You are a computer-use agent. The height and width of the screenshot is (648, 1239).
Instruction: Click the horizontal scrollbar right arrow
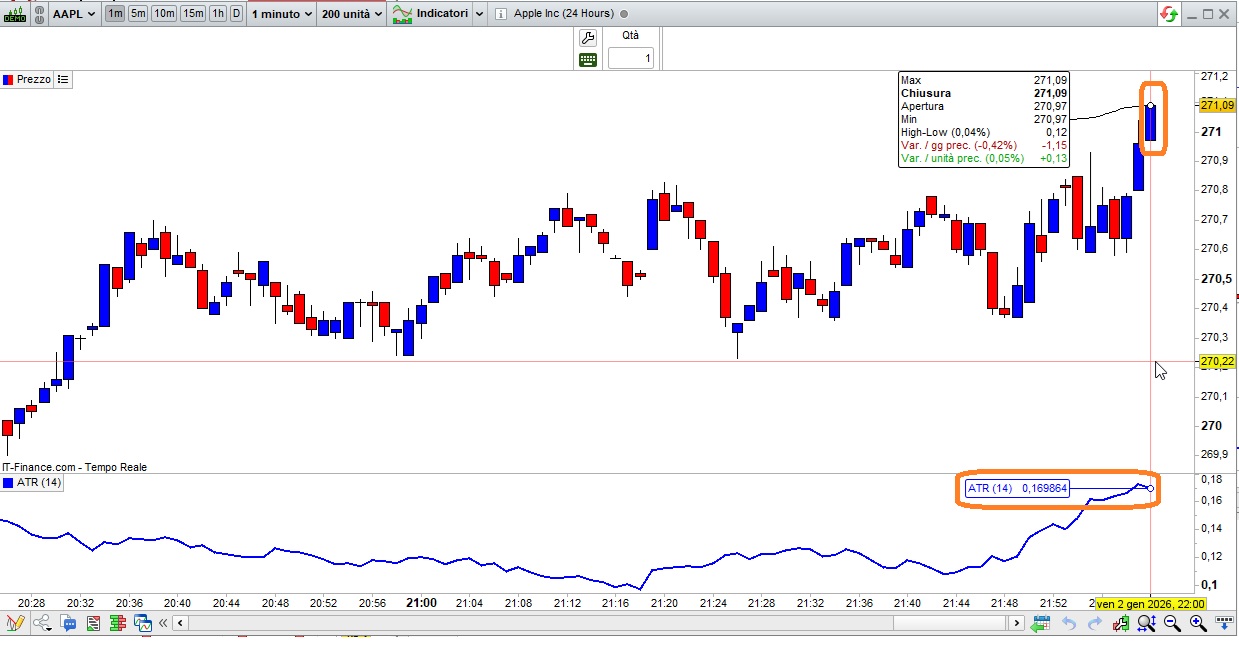(1016, 623)
